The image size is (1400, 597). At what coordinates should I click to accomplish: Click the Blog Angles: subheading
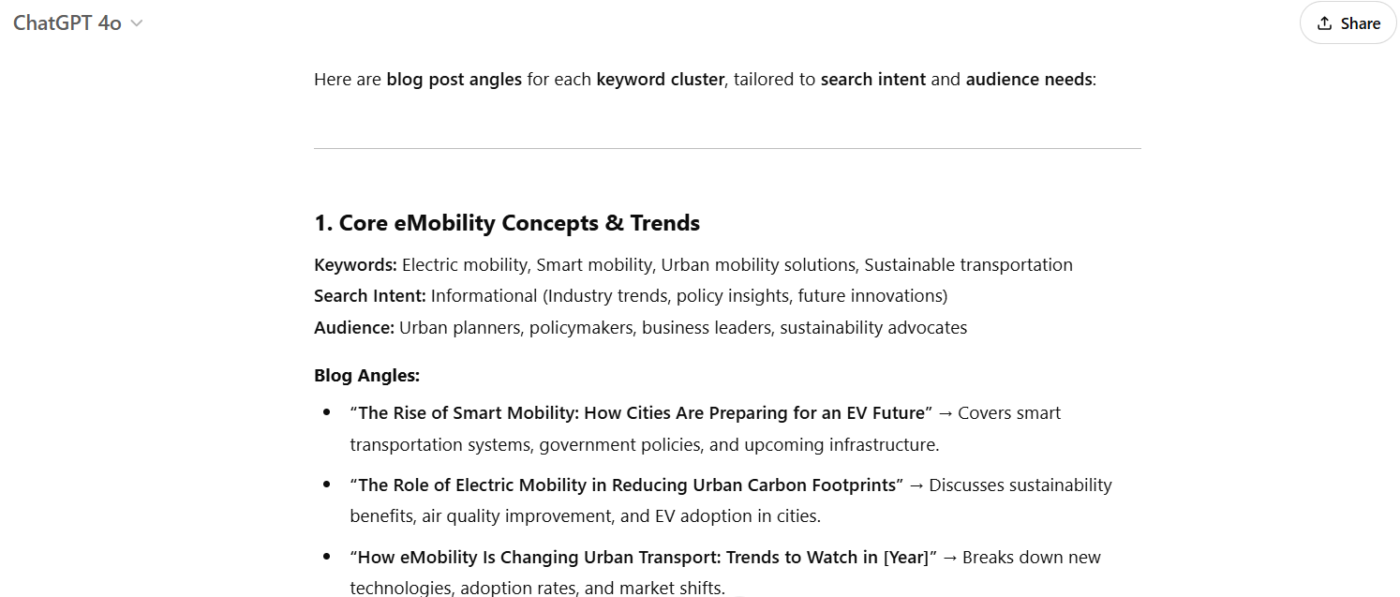(x=366, y=376)
